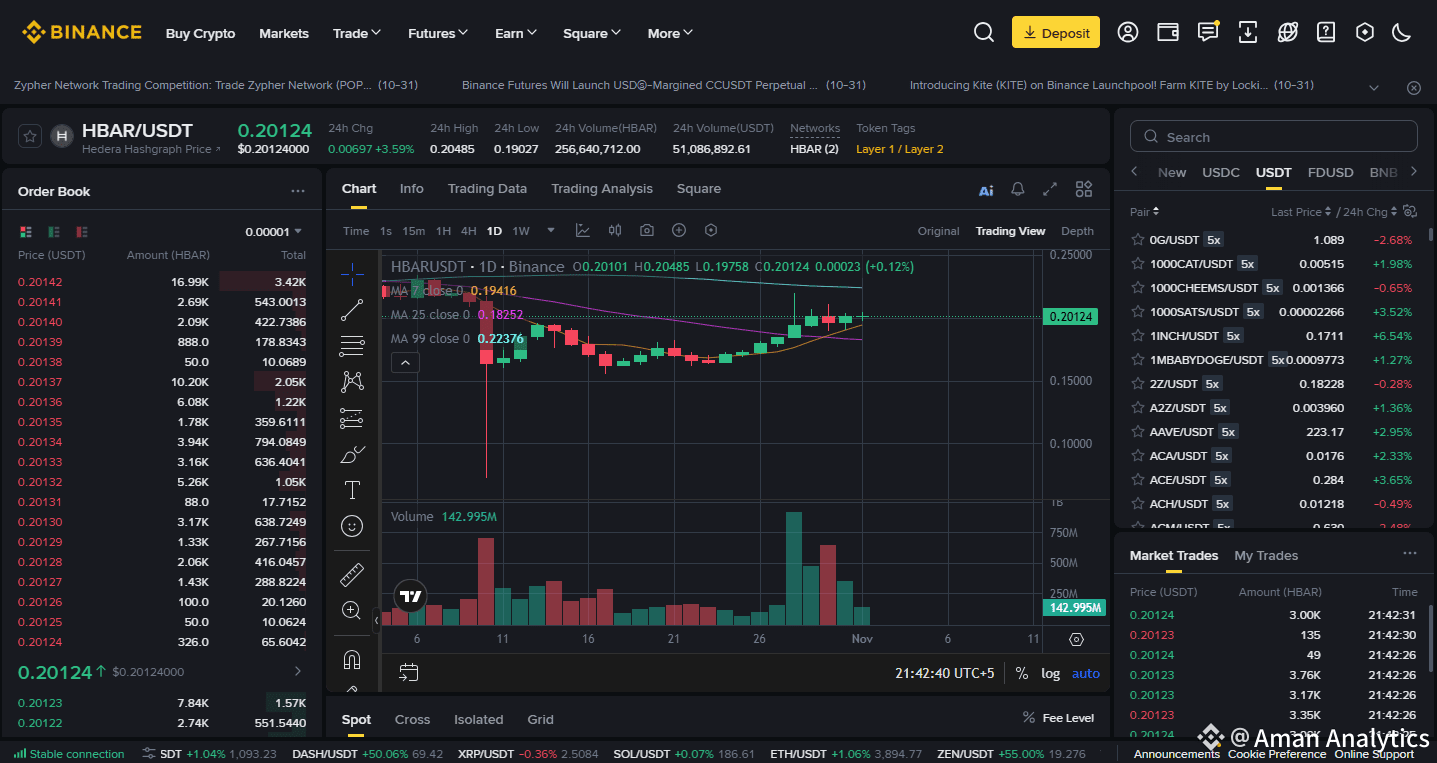Screen dimensions: 1437x763
Task: Click the chart AI icon
Action: tap(986, 190)
